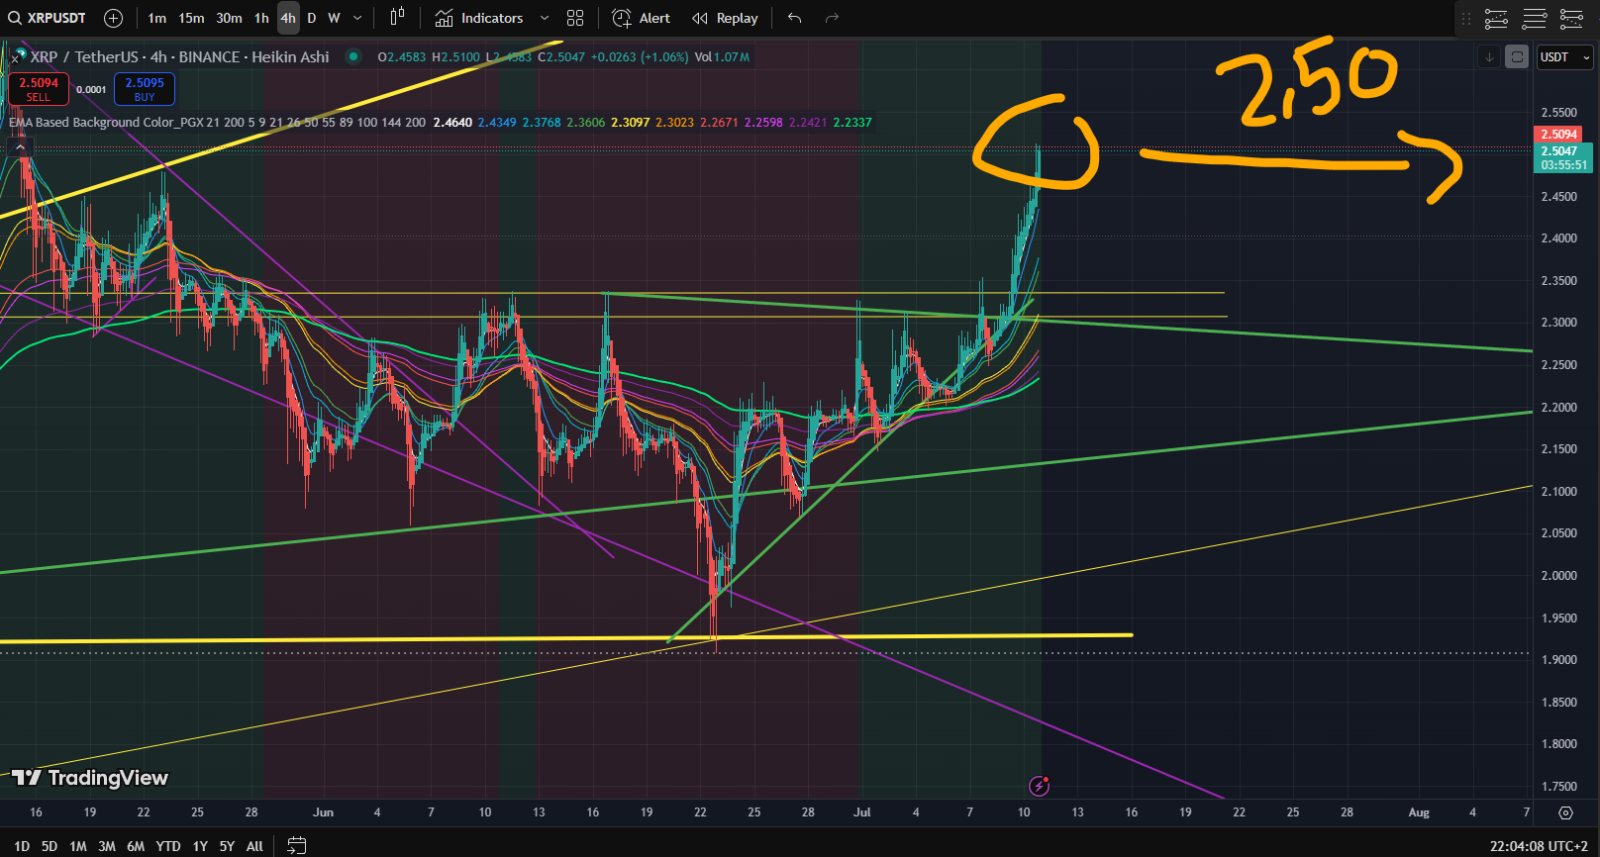Click the add symbol plus icon
This screenshot has width=1600, height=857.
[x=113, y=18]
